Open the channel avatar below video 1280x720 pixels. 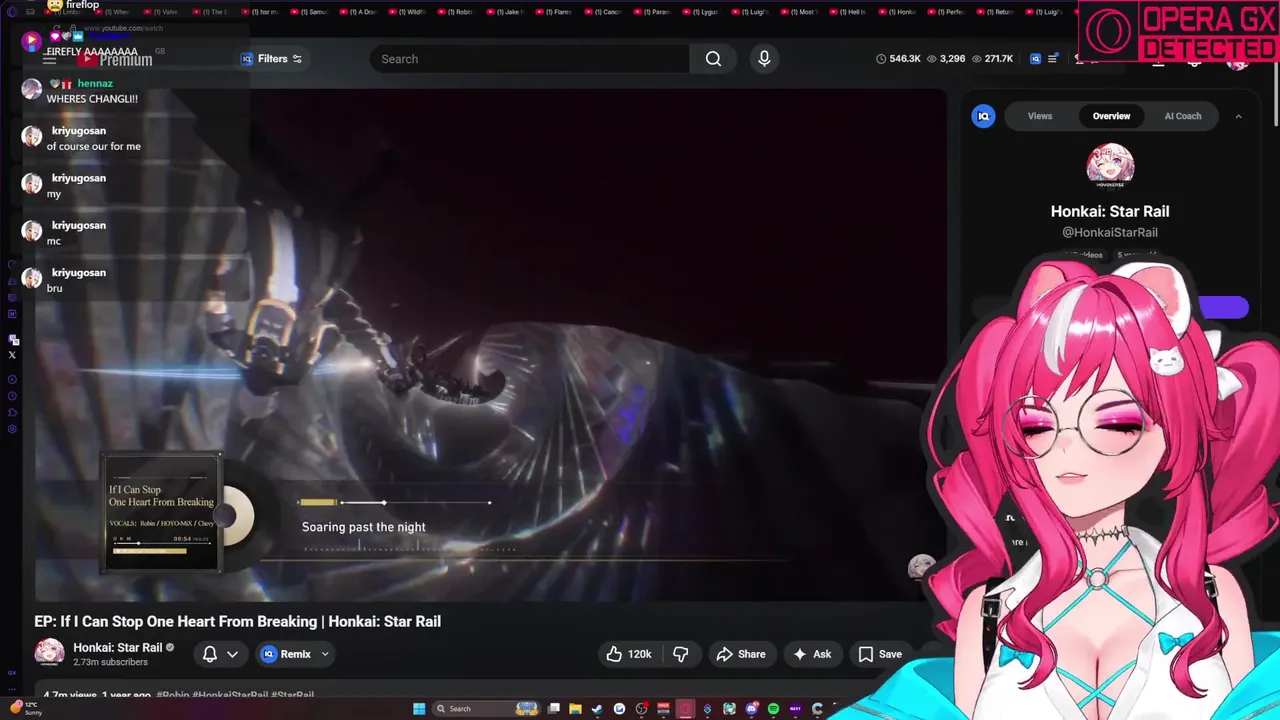click(x=49, y=653)
